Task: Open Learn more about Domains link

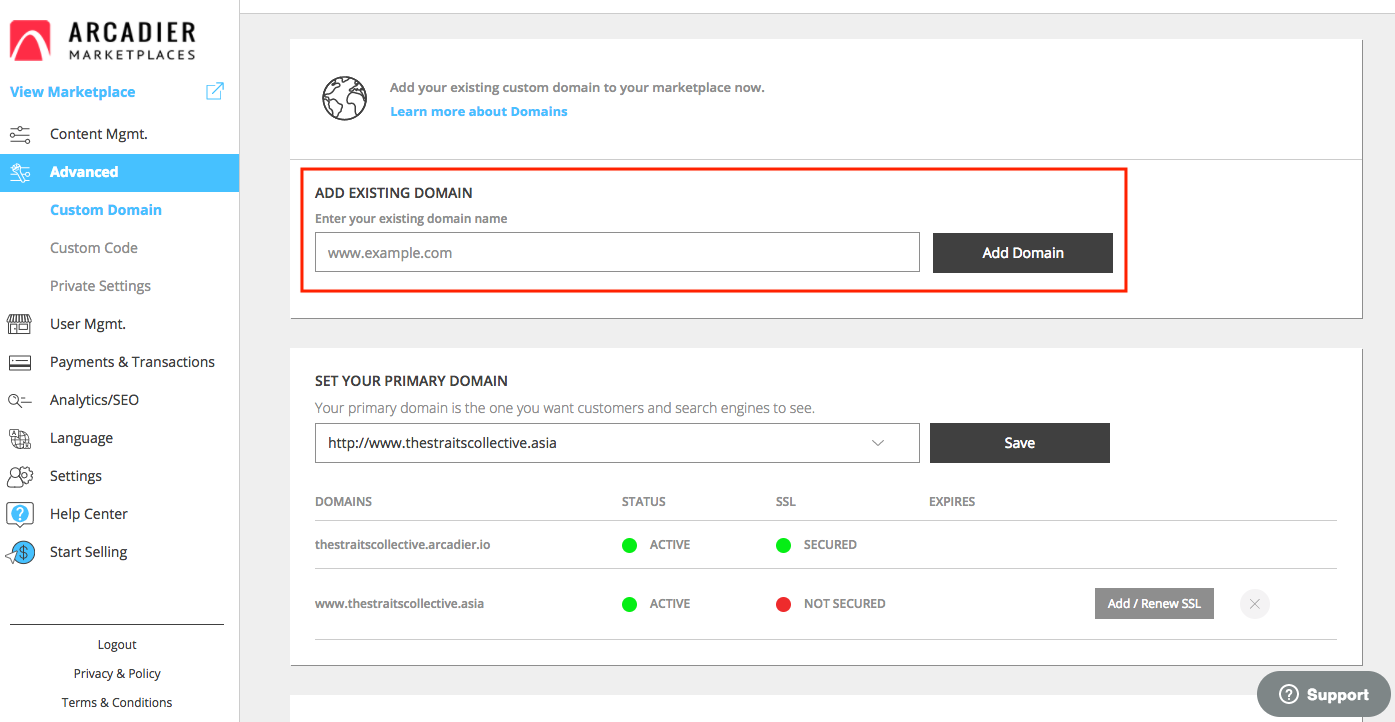Action: (x=479, y=111)
